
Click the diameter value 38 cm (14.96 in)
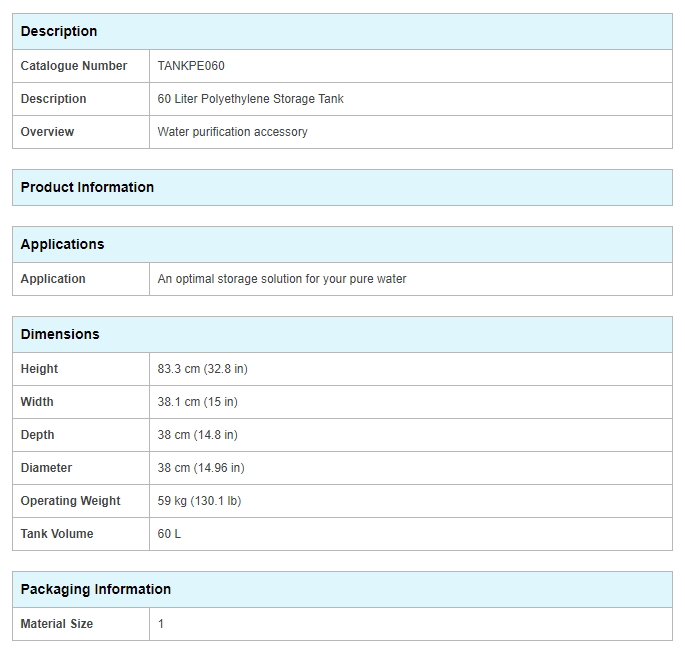coord(200,468)
